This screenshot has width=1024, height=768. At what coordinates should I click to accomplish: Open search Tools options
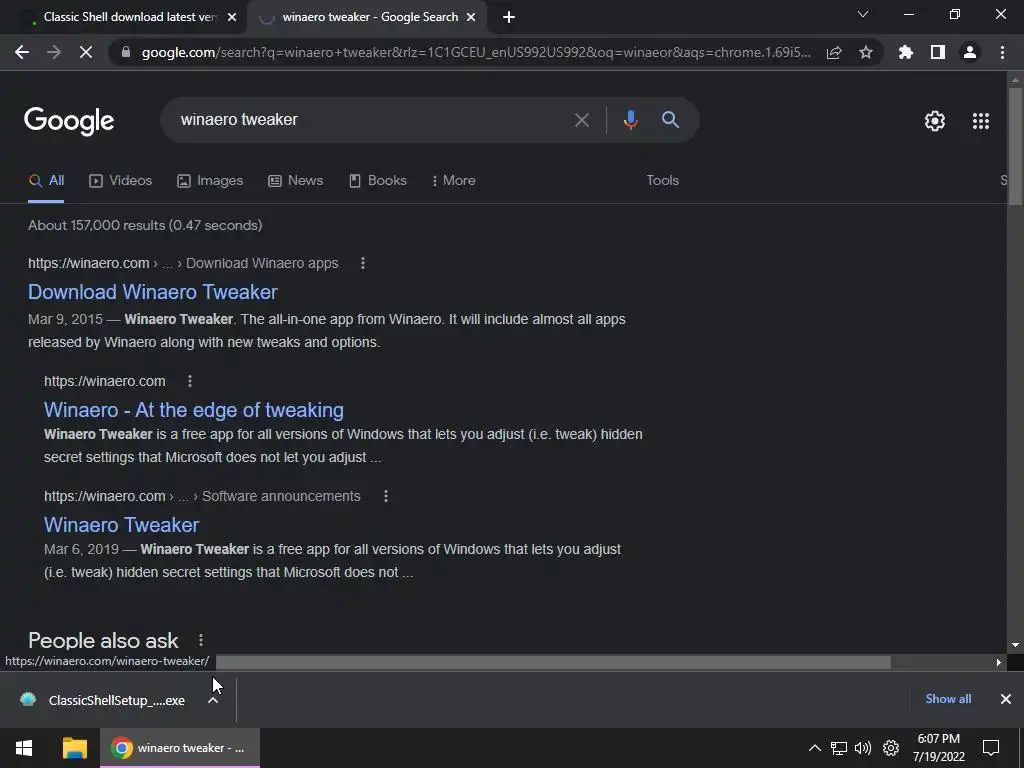click(x=662, y=181)
